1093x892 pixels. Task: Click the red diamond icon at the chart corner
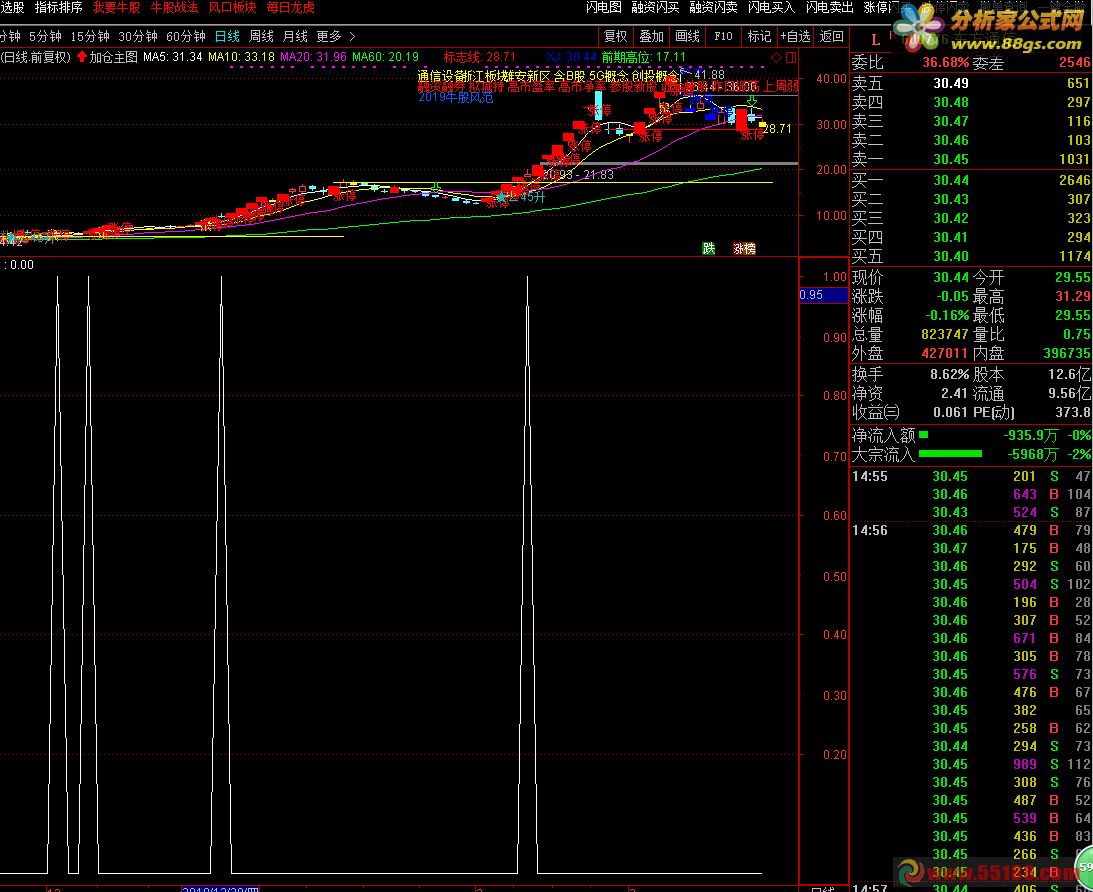tap(777, 57)
